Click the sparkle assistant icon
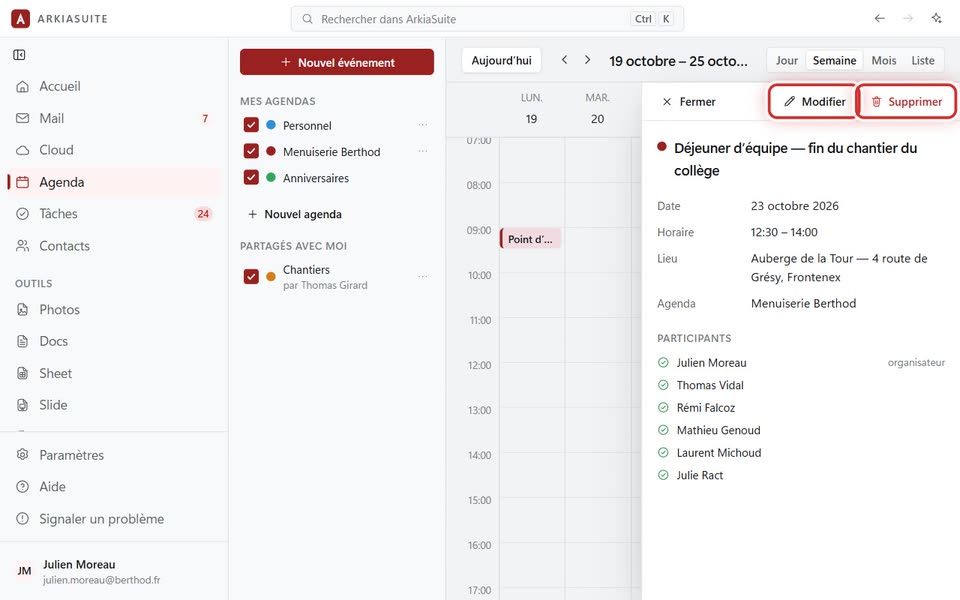960x600 pixels. pos(937,18)
